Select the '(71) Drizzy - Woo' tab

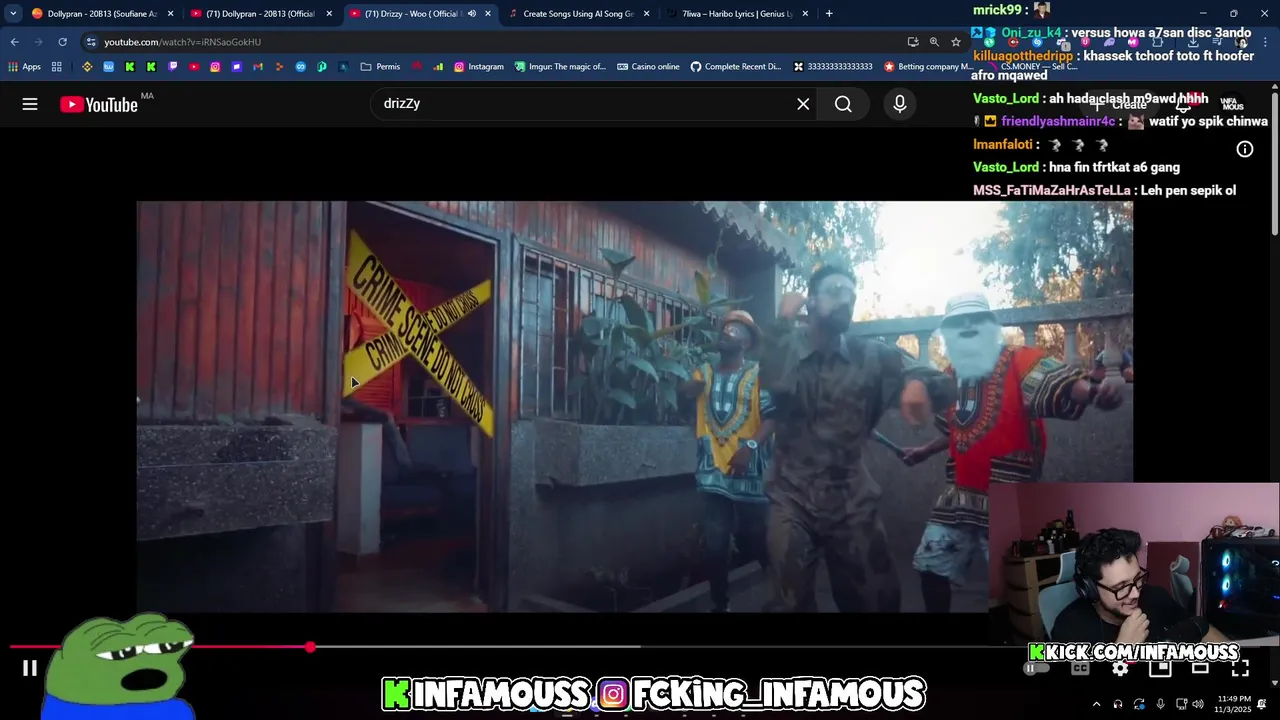click(x=418, y=14)
